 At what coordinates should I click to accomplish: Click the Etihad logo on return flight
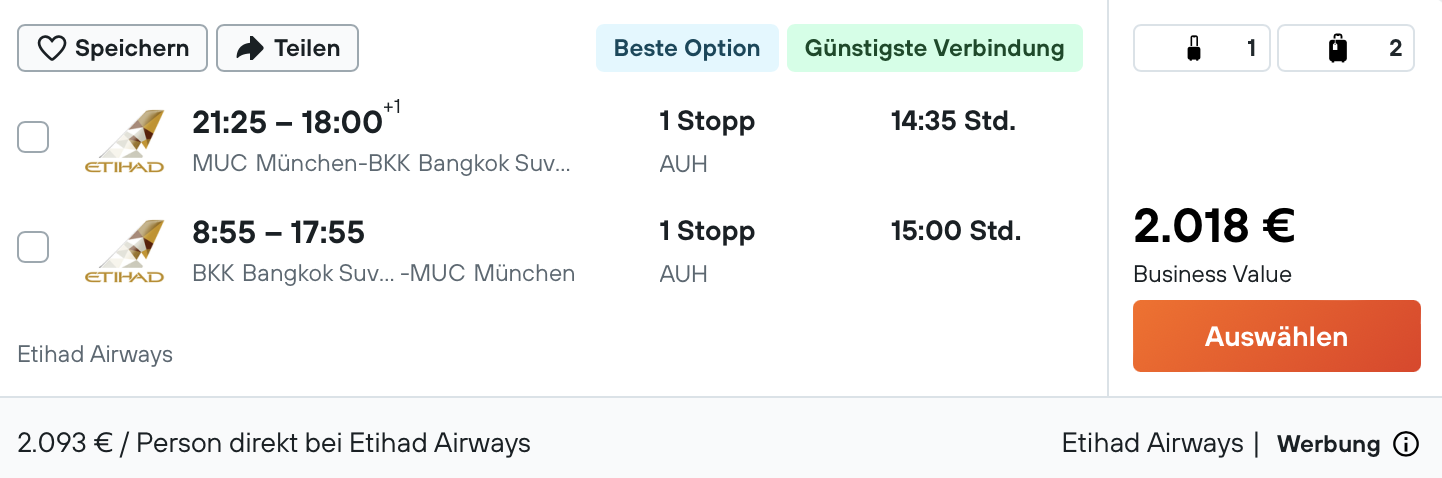pos(125,250)
